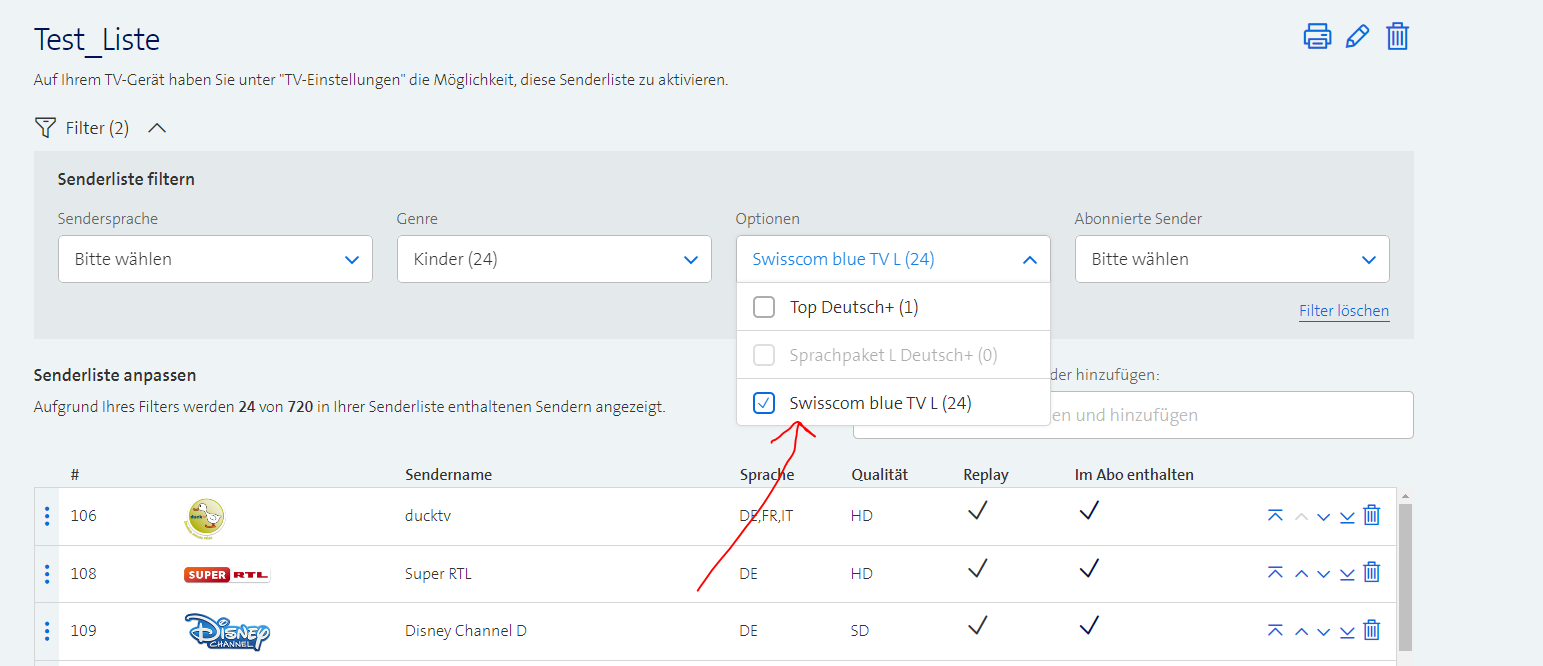1543x666 pixels.
Task: Check the Top Deutsch+ option
Action: (764, 306)
